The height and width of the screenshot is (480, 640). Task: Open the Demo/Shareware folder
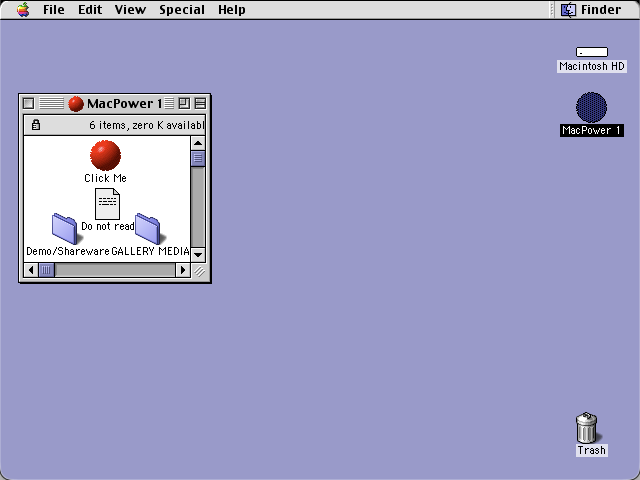point(66,229)
